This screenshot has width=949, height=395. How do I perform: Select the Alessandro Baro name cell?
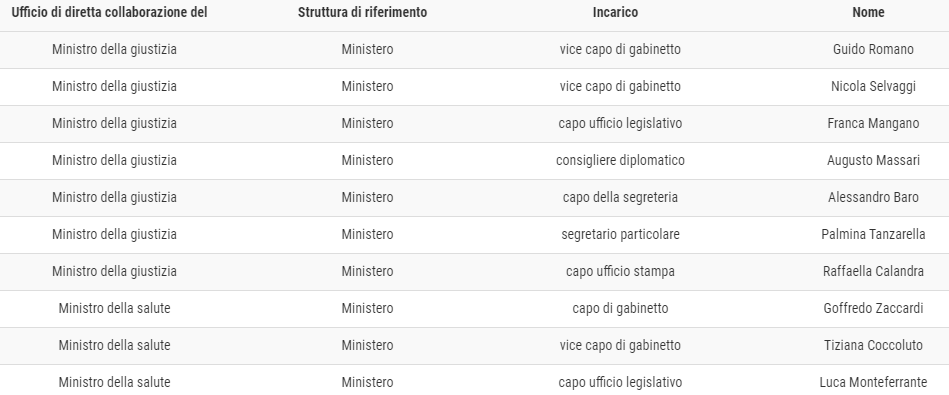click(873, 197)
